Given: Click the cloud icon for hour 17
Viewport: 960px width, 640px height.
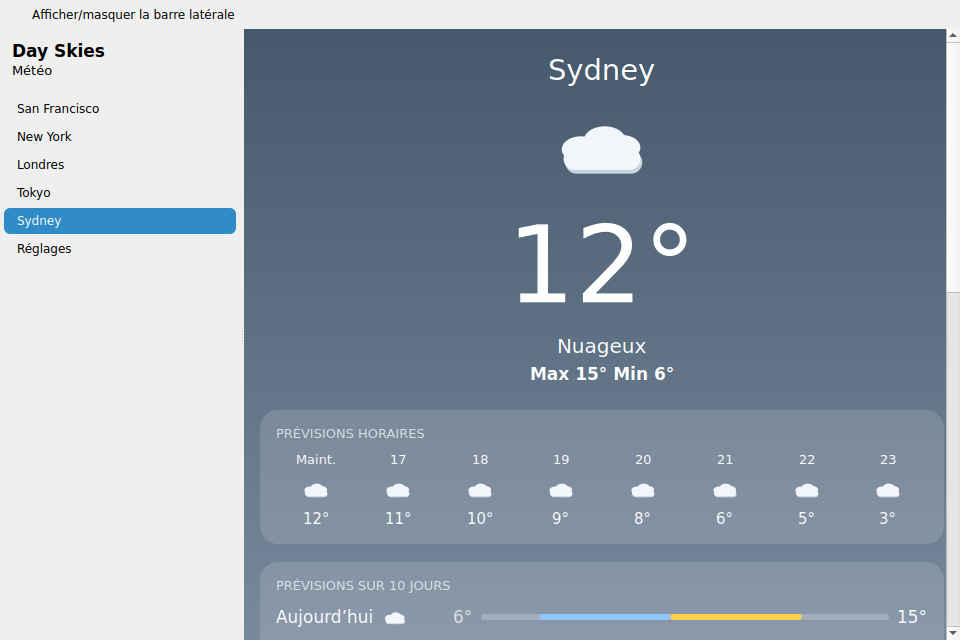Looking at the screenshot, I should [x=398, y=491].
